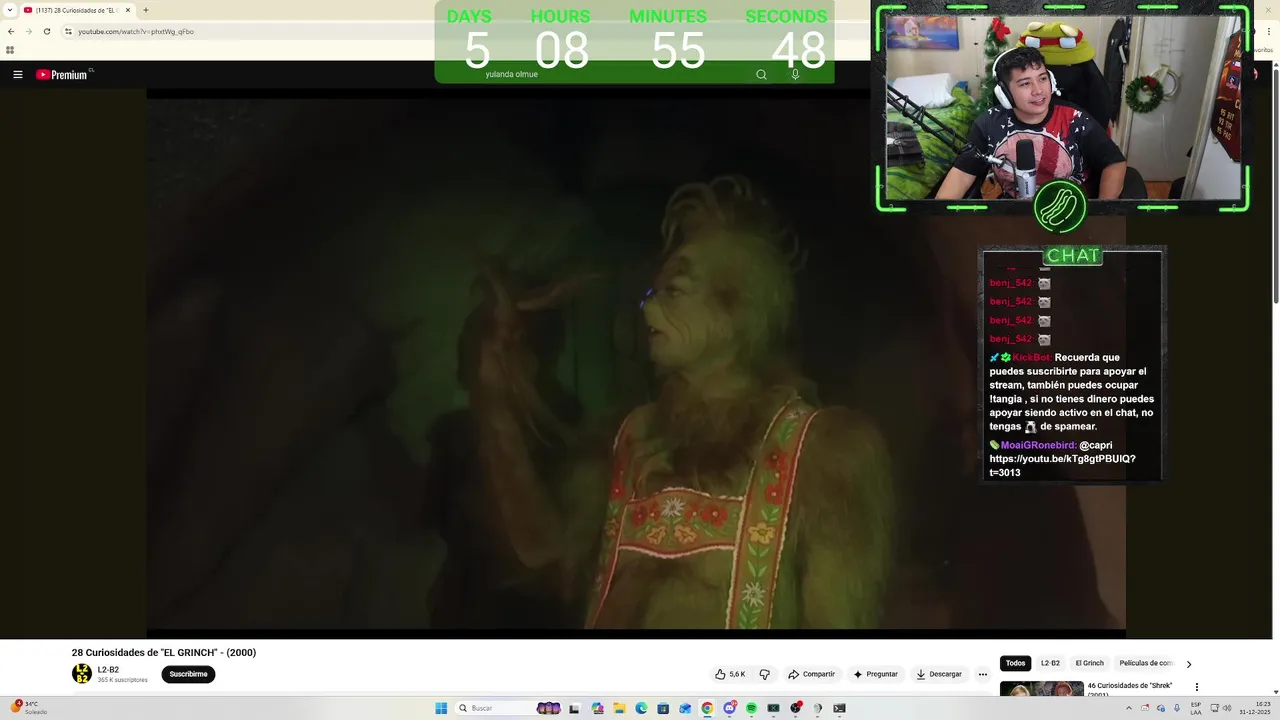Image resolution: width=1280 pixels, height=720 pixels.
Task: Open the L2-B2 channel avatar
Action: click(x=81, y=674)
